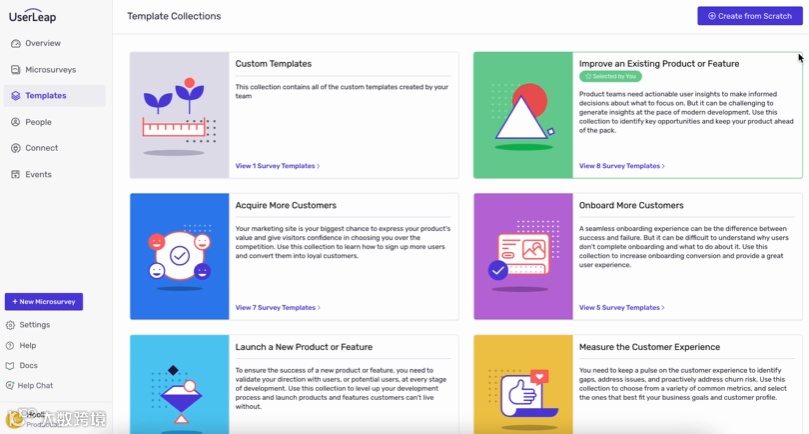Click the Connect sidebar icon
Screen dimensions: 809x434
(15, 148)
